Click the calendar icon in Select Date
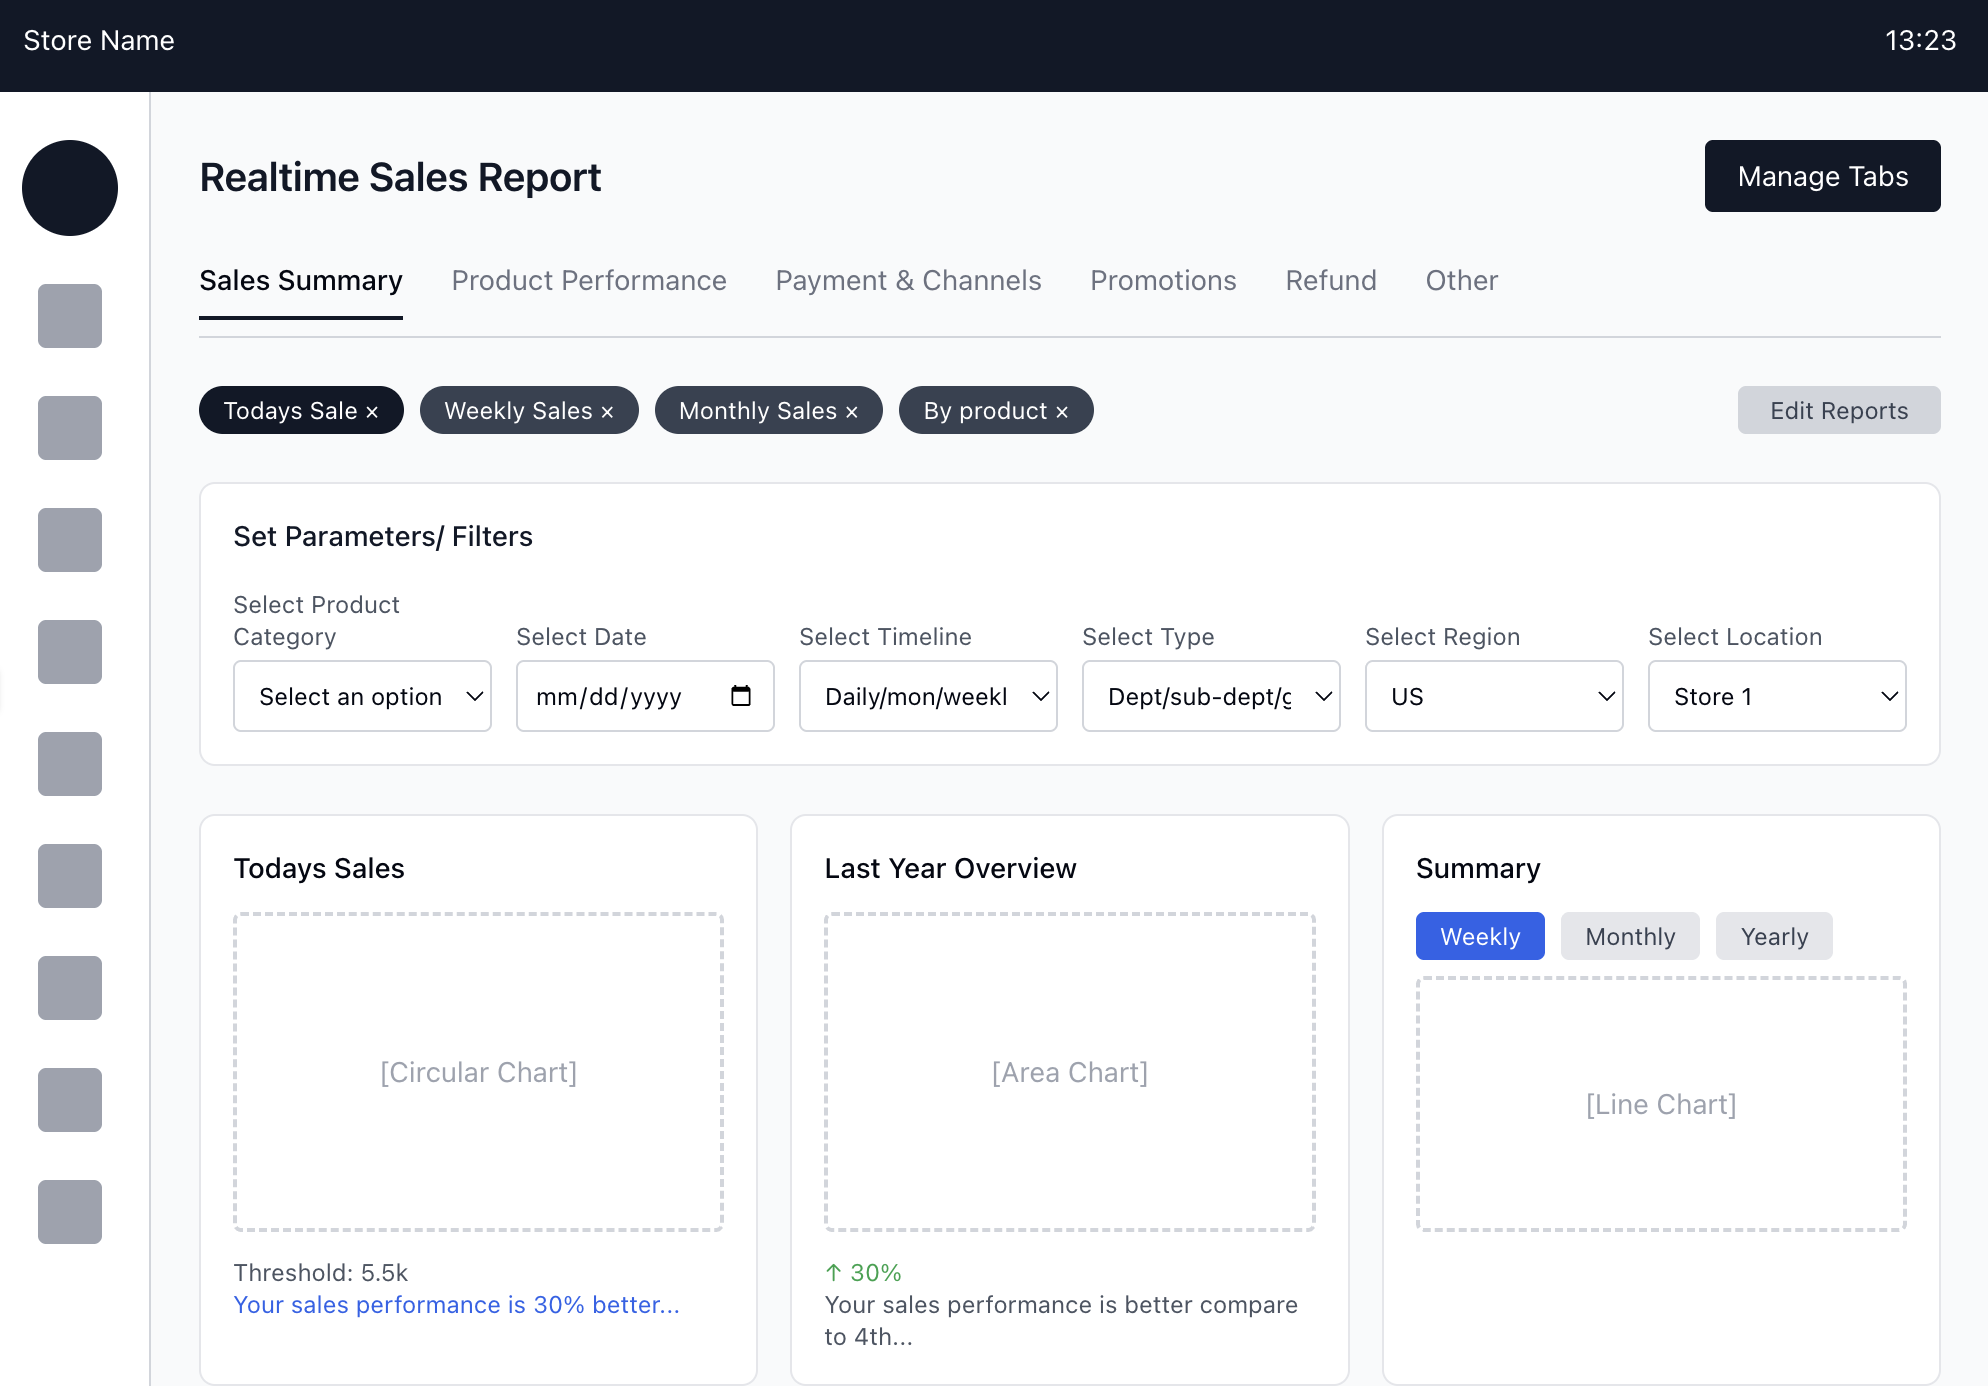1988x1386 pixels. tap(741, 696)
